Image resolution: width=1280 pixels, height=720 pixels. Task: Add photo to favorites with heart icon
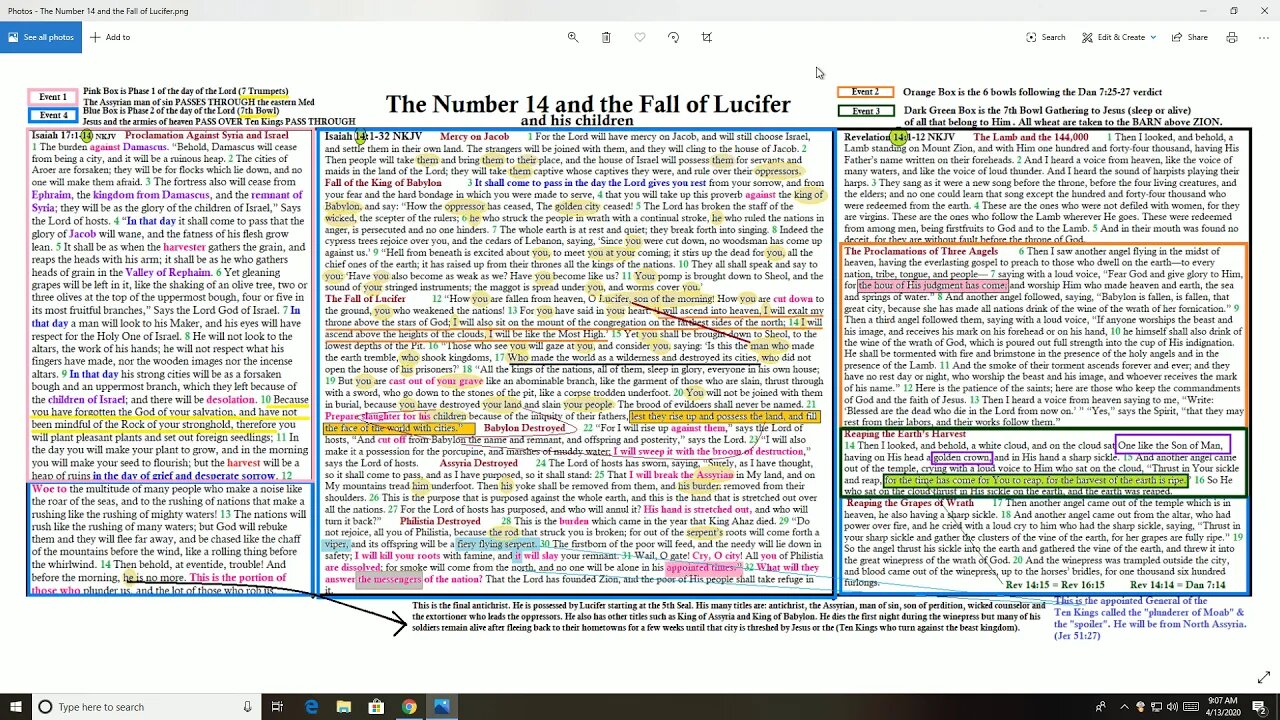[640, 37]
